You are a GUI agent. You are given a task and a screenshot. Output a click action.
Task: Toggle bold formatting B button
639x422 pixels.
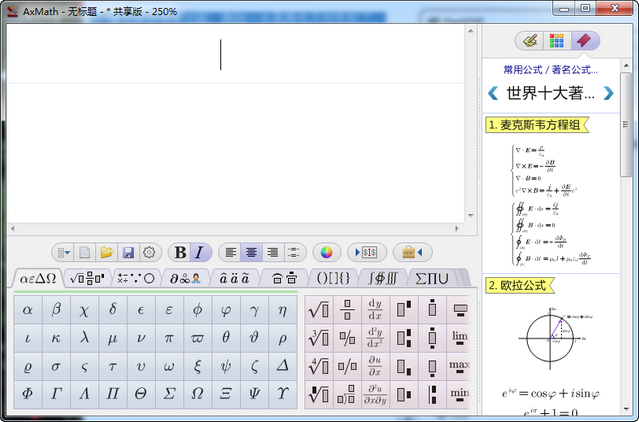(x=180, y=253)
